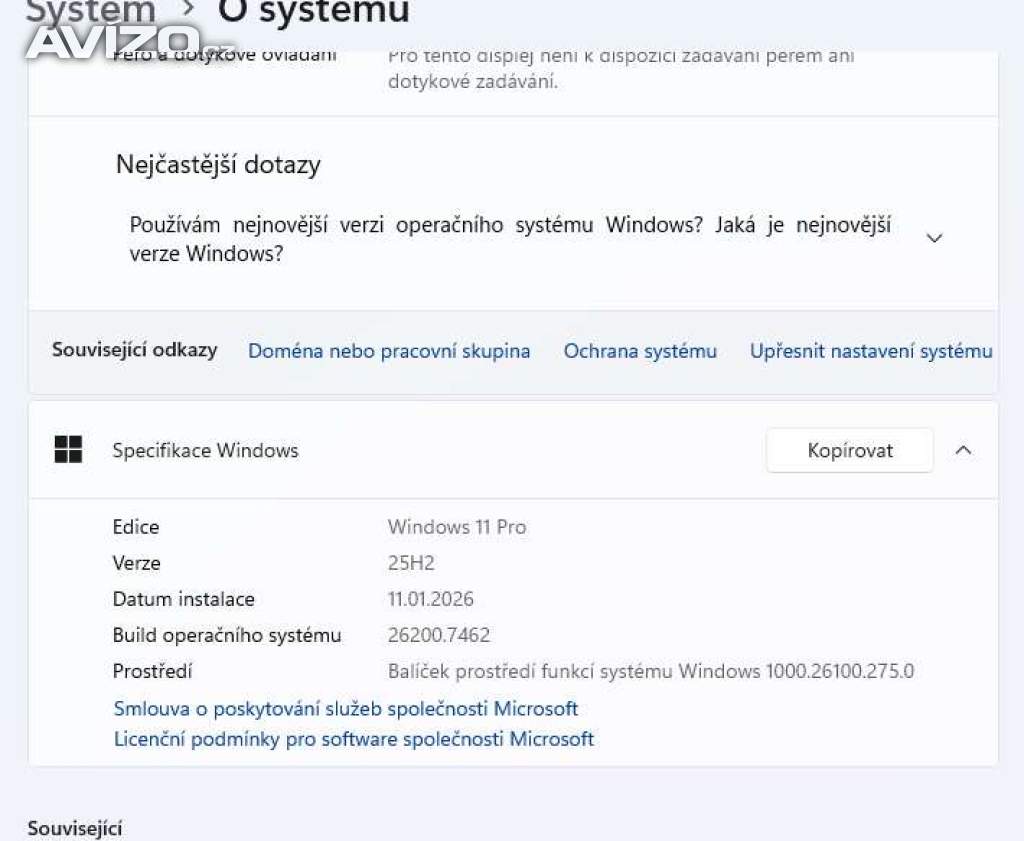The image size is (1024, 841).
Task: Copy Windows specs with the Kopírovat button
Action: coord(850,451)
